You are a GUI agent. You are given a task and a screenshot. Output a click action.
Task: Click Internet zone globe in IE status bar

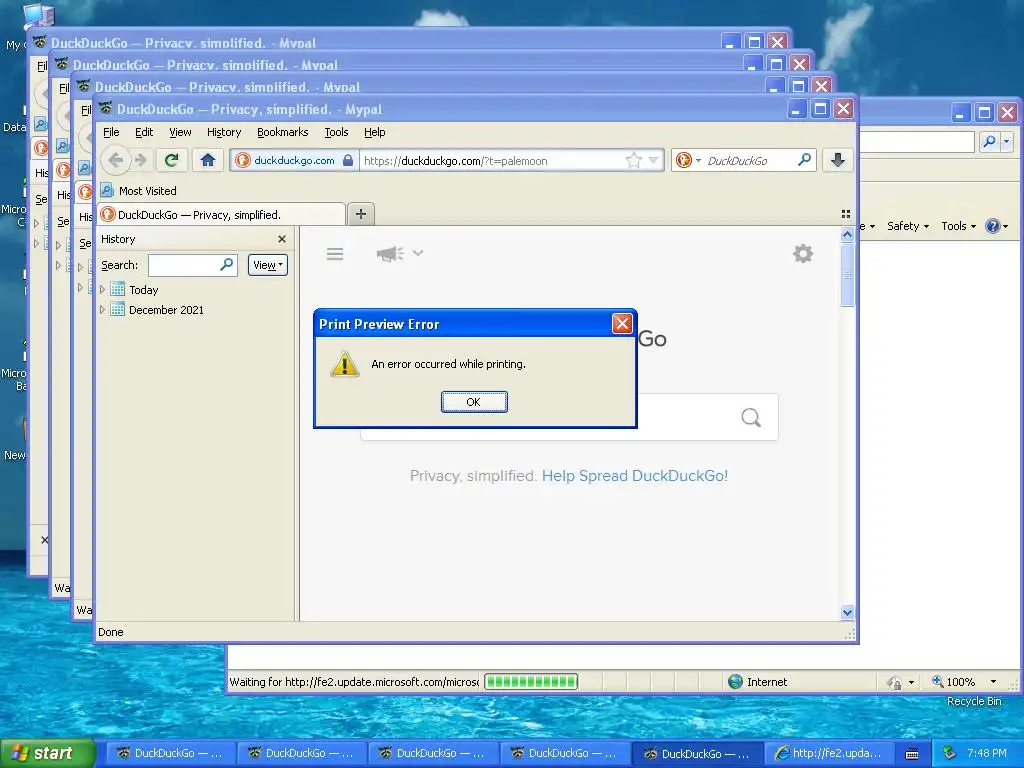[735, 682]
